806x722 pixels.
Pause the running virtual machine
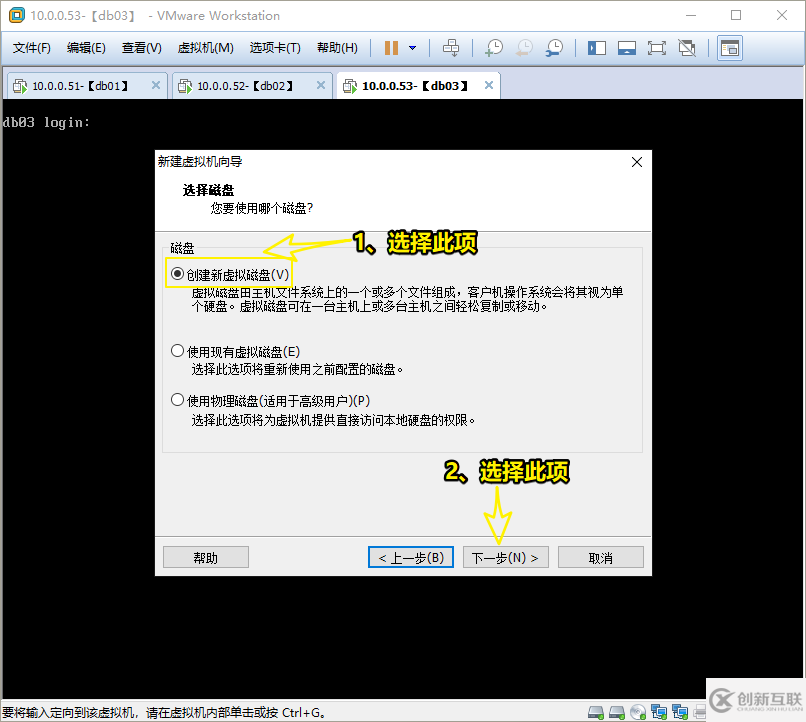pos(391,48)
